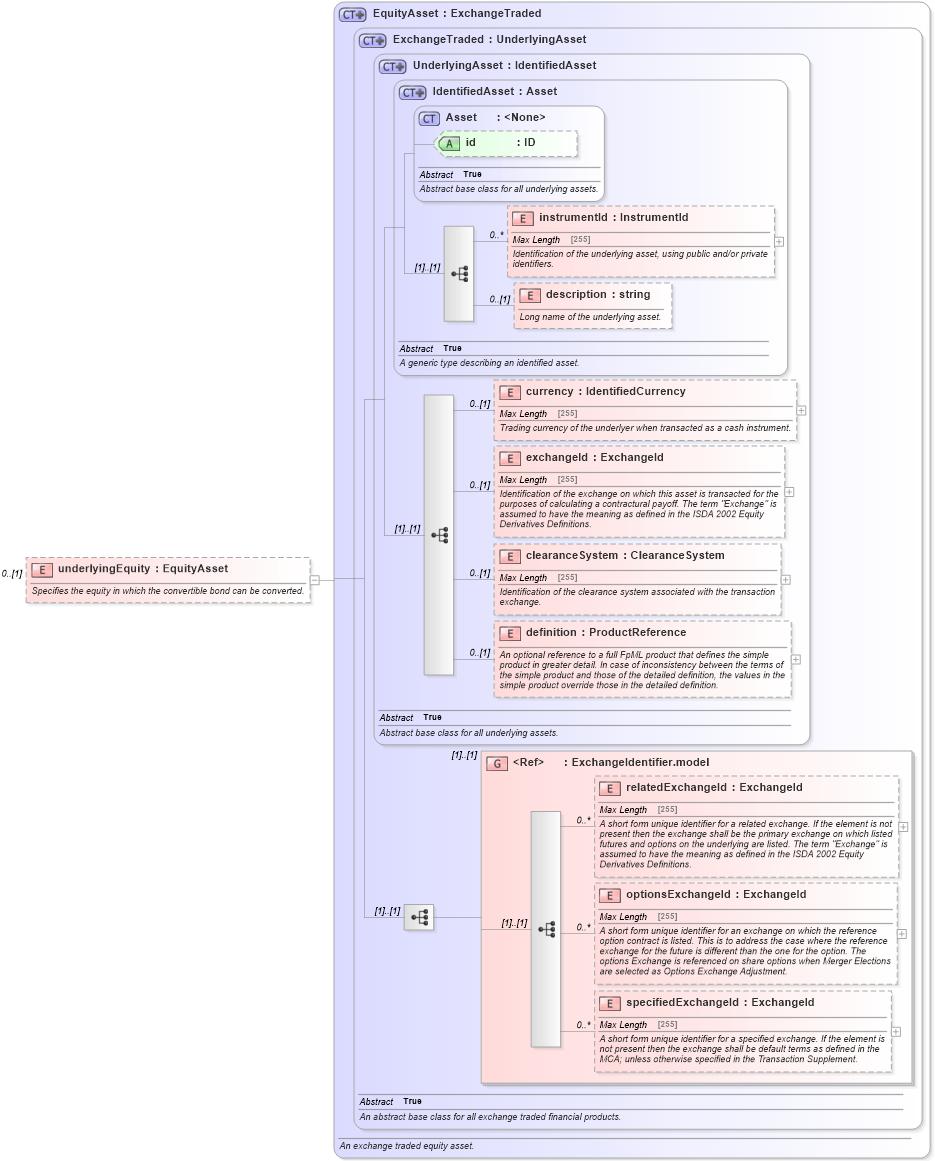
Task: Click the sequence compositor inside the Ref group
Action: tap(546, 930)
